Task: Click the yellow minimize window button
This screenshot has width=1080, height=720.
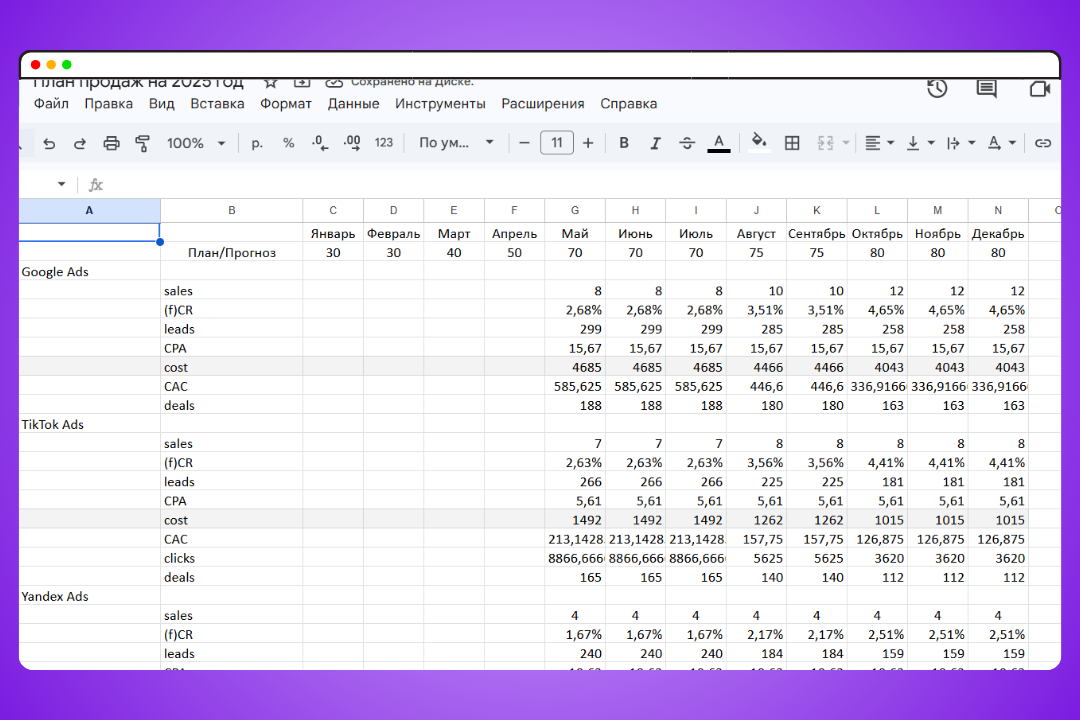Action: tap(51, 65)
